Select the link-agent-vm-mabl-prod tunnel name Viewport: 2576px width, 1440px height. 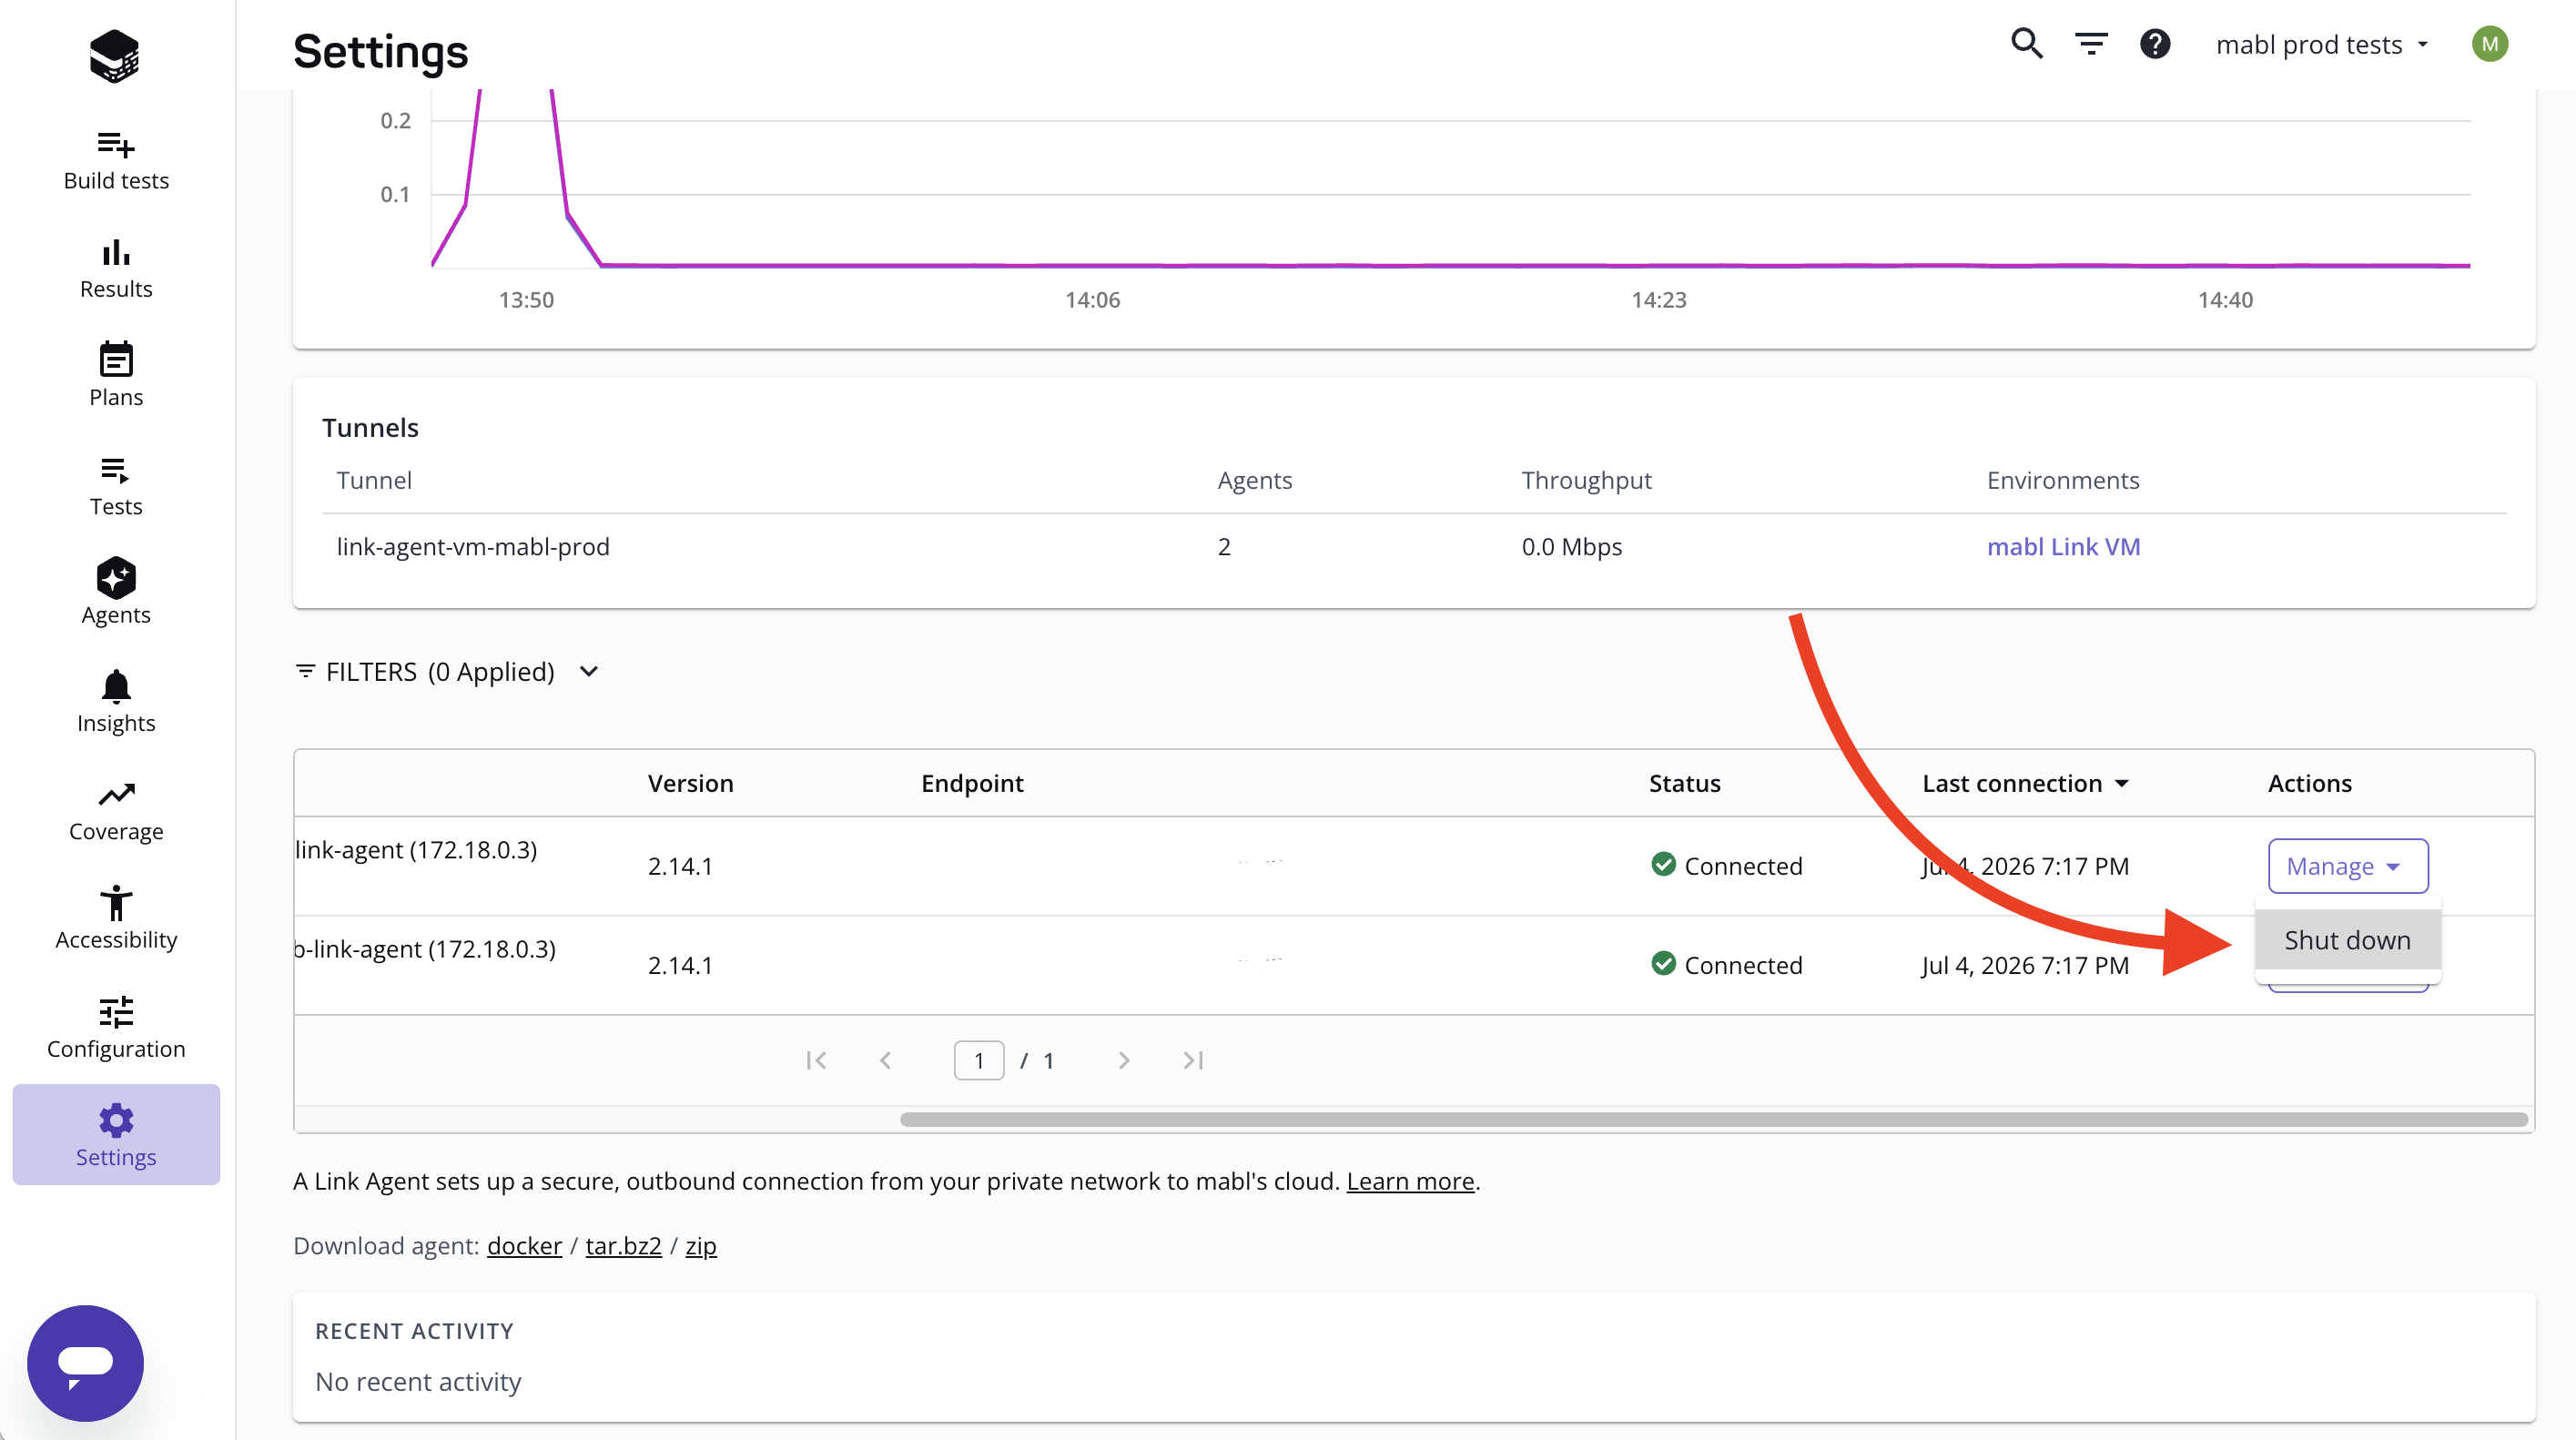pos(473,547)
